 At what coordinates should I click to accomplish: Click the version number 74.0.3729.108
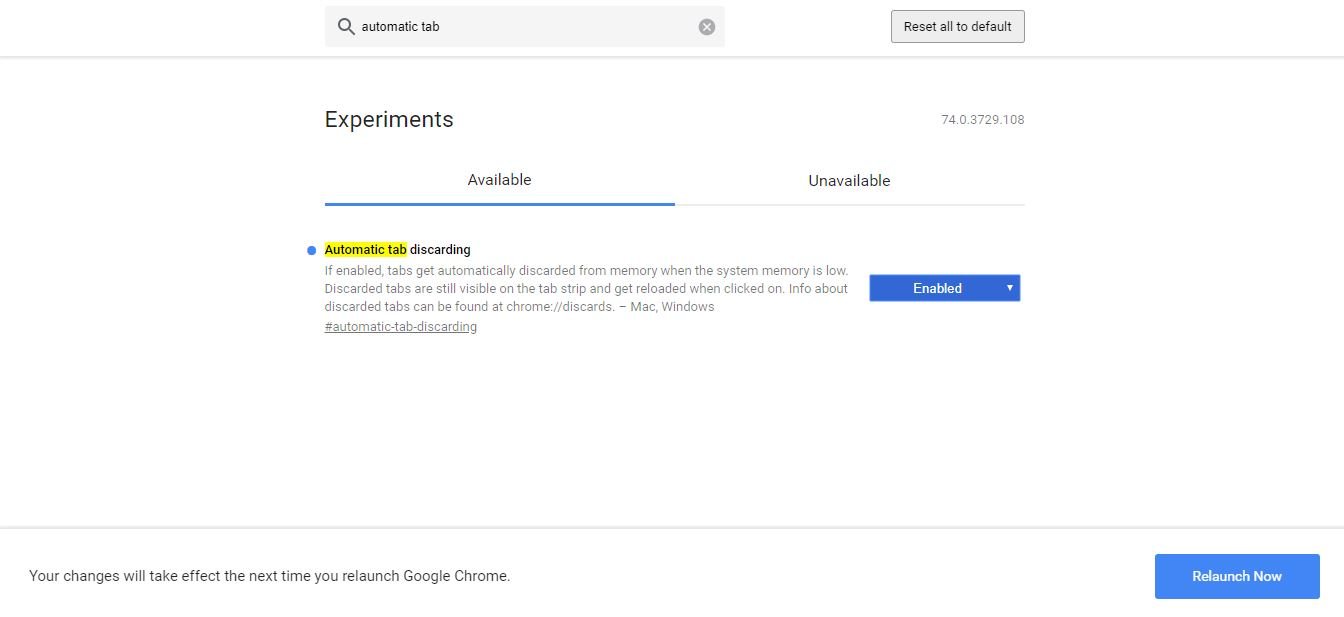pyautogui.click(x=983, y=120)
